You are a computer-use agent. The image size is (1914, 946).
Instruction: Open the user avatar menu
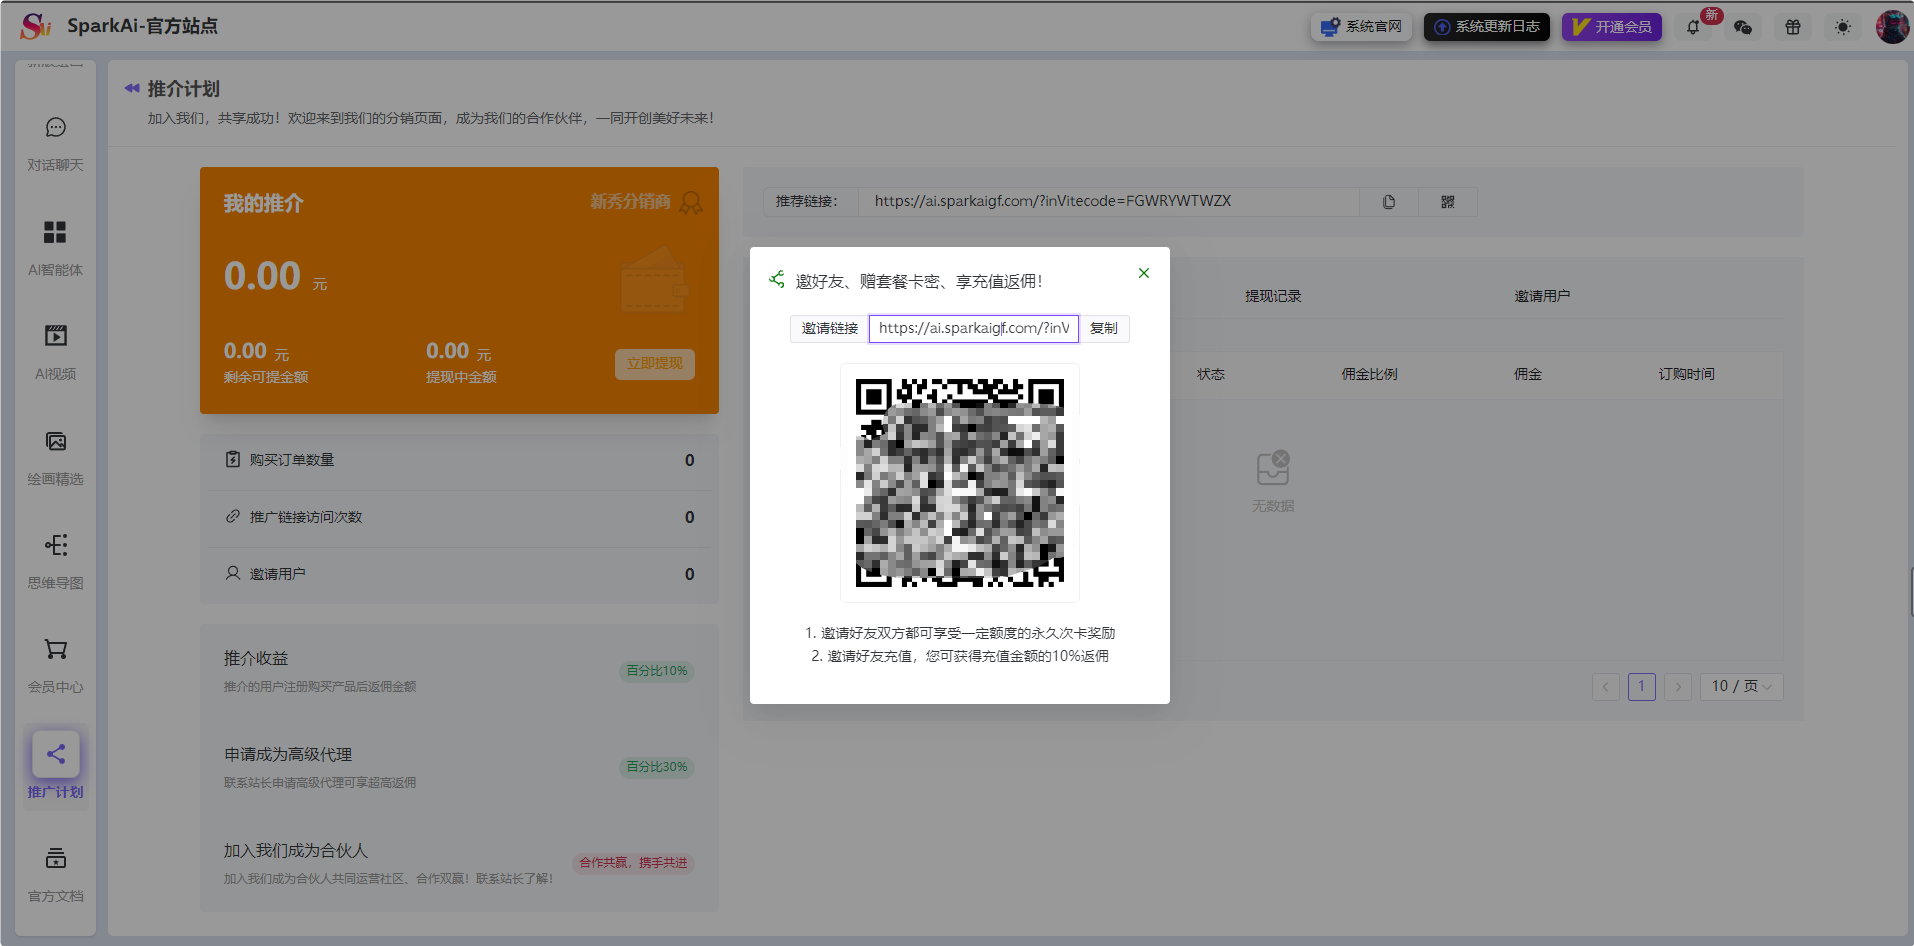(1892, 27)
